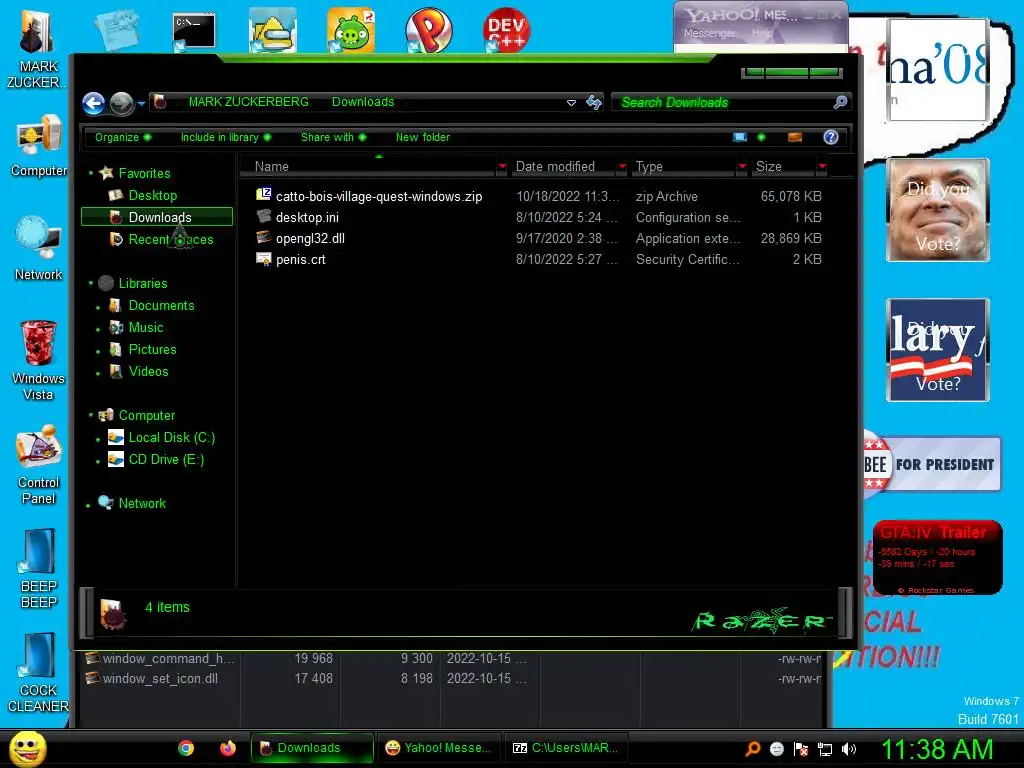Image resolution: width=1024 pixels, height=768 pixels.
Task: Click the zip archive icon of catto-bois file
Action: click(x=264, y=195)
